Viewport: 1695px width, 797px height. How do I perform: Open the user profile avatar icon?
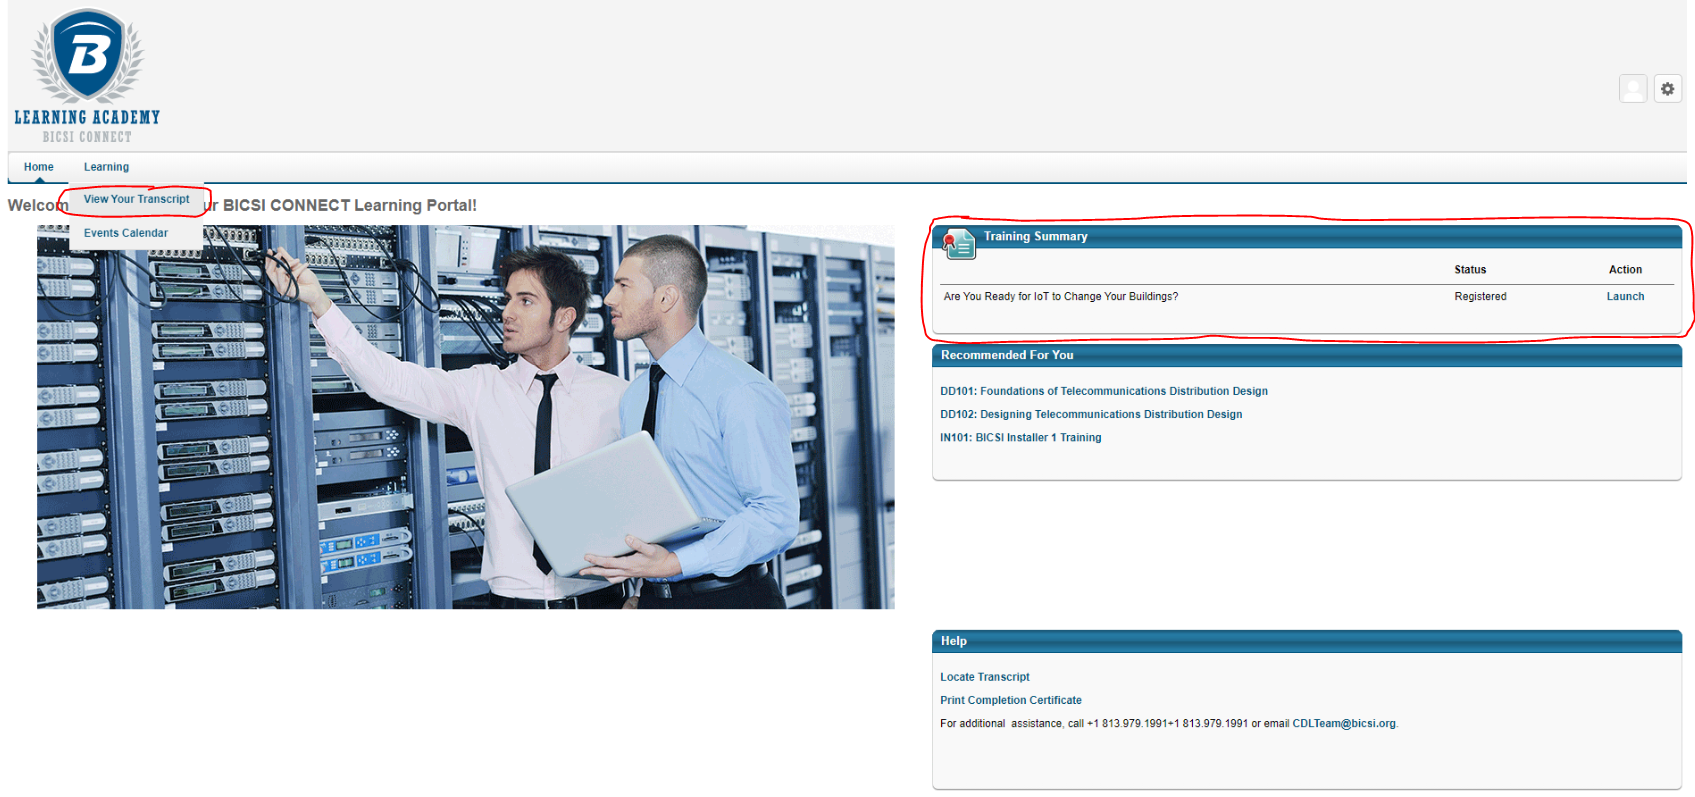(1633, 89)
